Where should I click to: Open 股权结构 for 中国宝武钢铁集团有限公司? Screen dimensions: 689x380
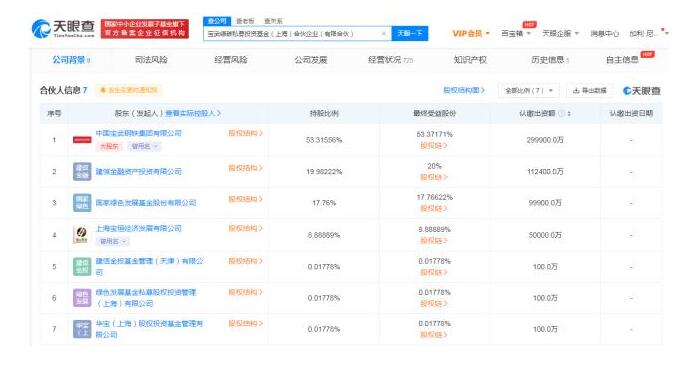pos(245,133)
